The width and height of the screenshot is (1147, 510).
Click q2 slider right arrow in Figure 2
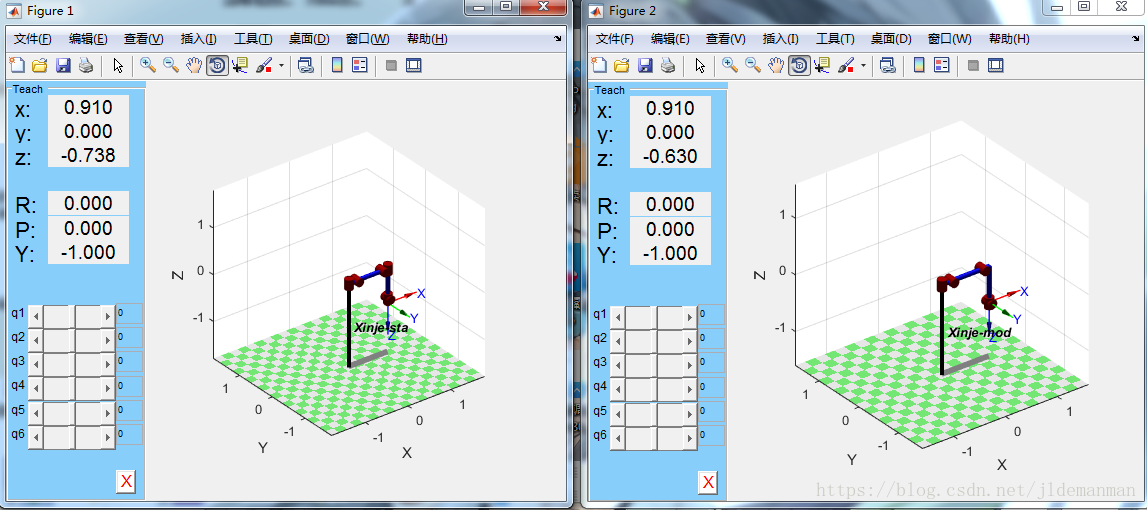pyautogui.click(x=691, y=341)
